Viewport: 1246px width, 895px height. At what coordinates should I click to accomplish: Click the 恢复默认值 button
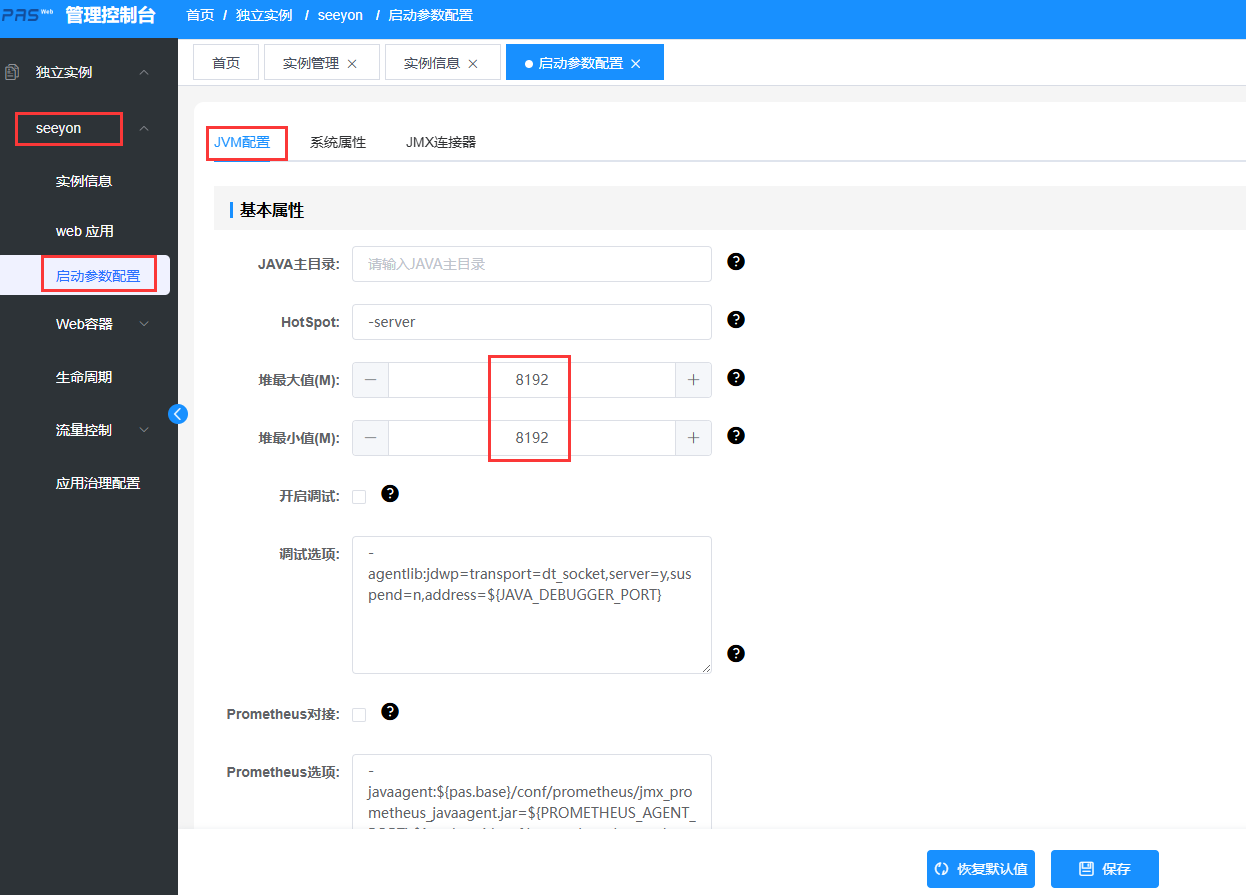[981, 869]
